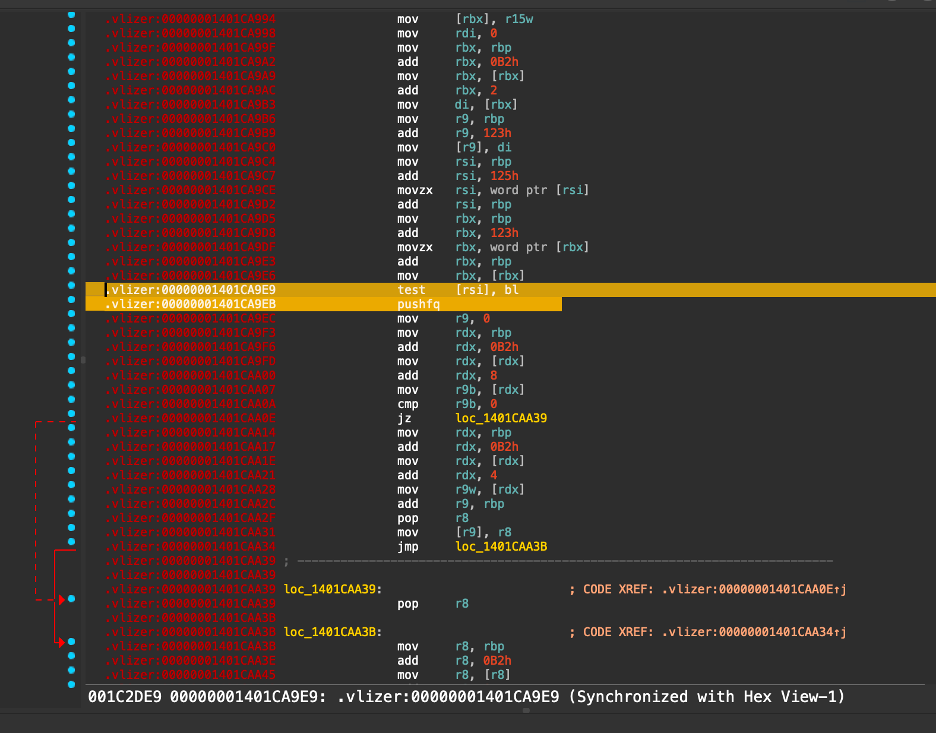Select the loc_1401CAA3B: label
The image size is (936, 734).
coord(333,632)
